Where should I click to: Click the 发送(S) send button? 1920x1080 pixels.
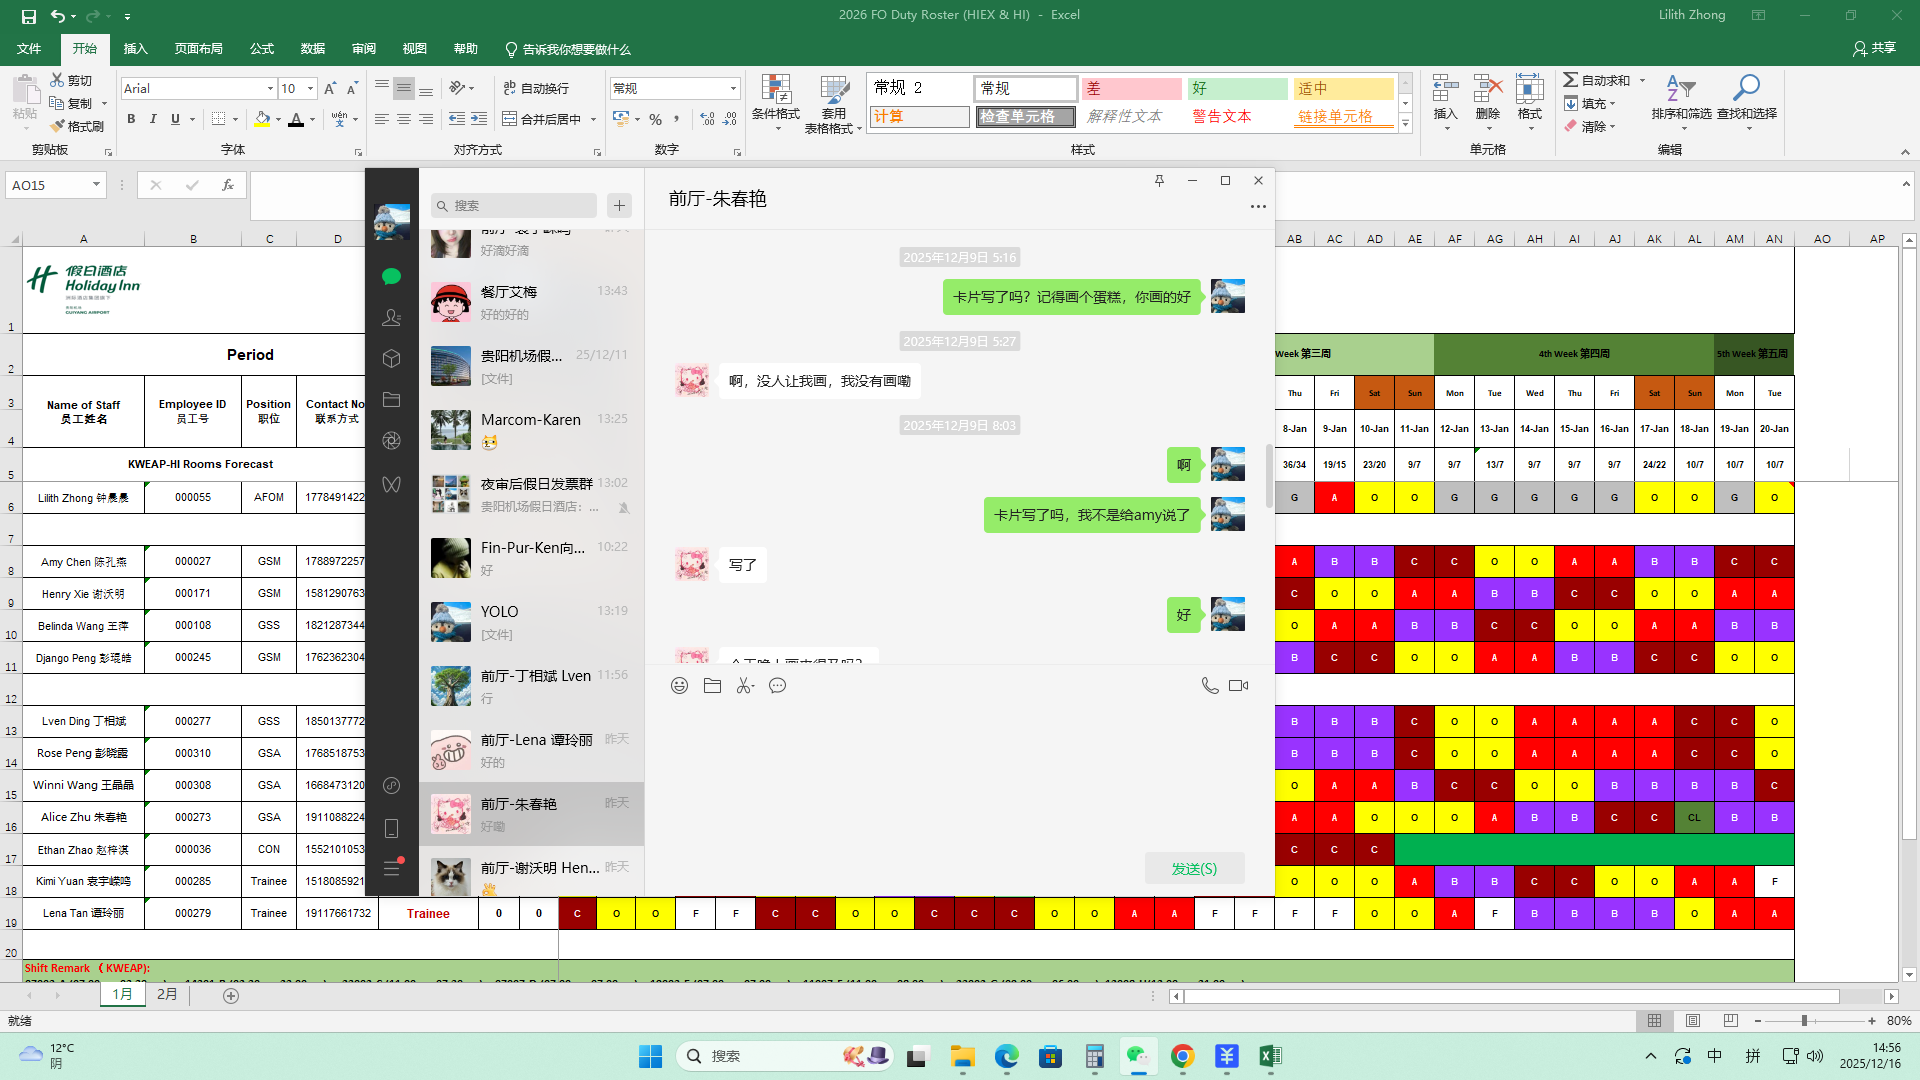pyautogui.click(x=1194, y=869)
